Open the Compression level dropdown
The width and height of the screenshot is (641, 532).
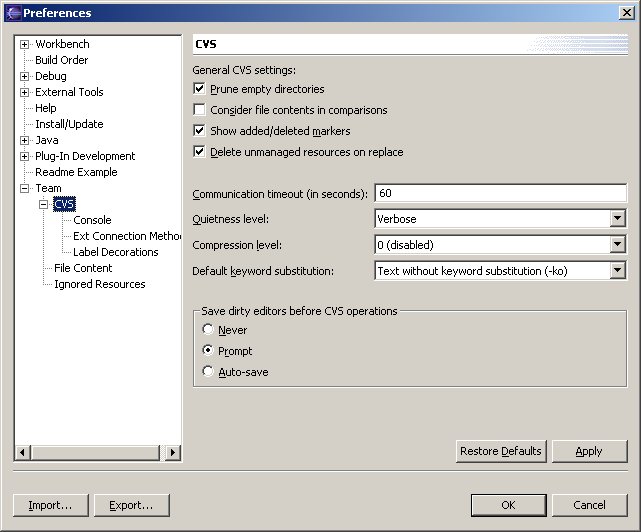[617, 245]
